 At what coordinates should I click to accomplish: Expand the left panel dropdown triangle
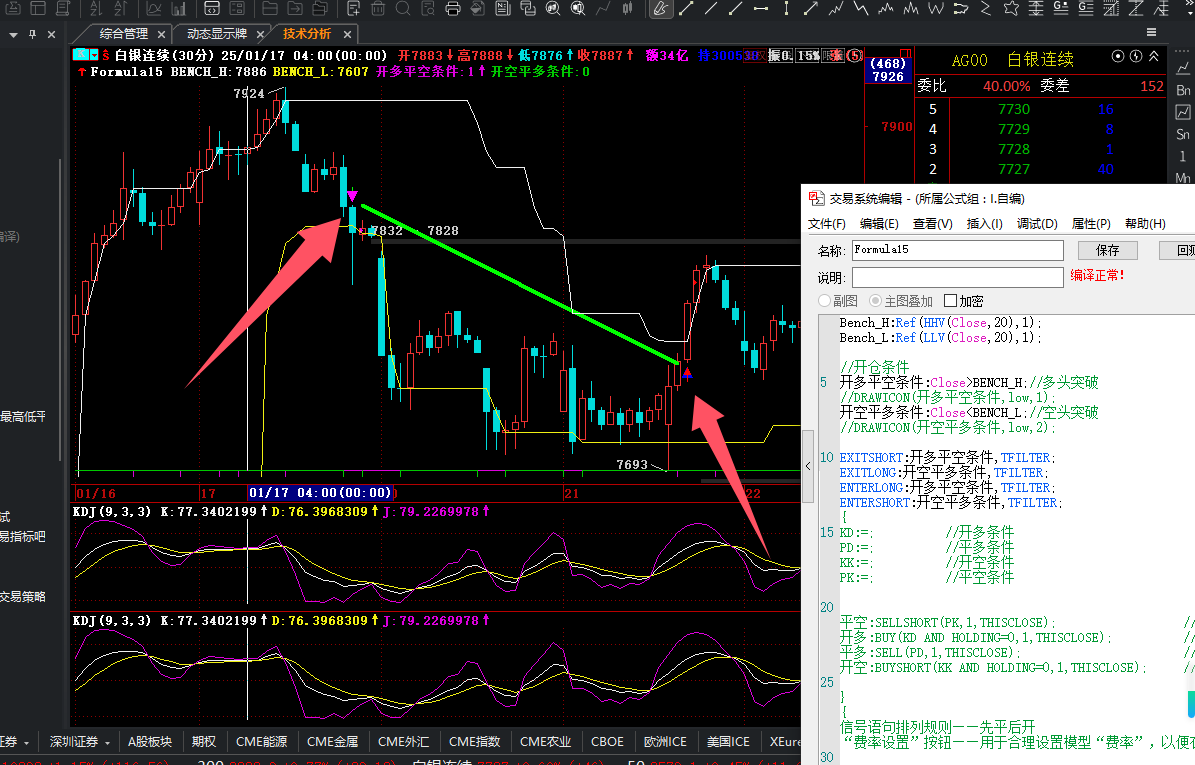[13, 34]
